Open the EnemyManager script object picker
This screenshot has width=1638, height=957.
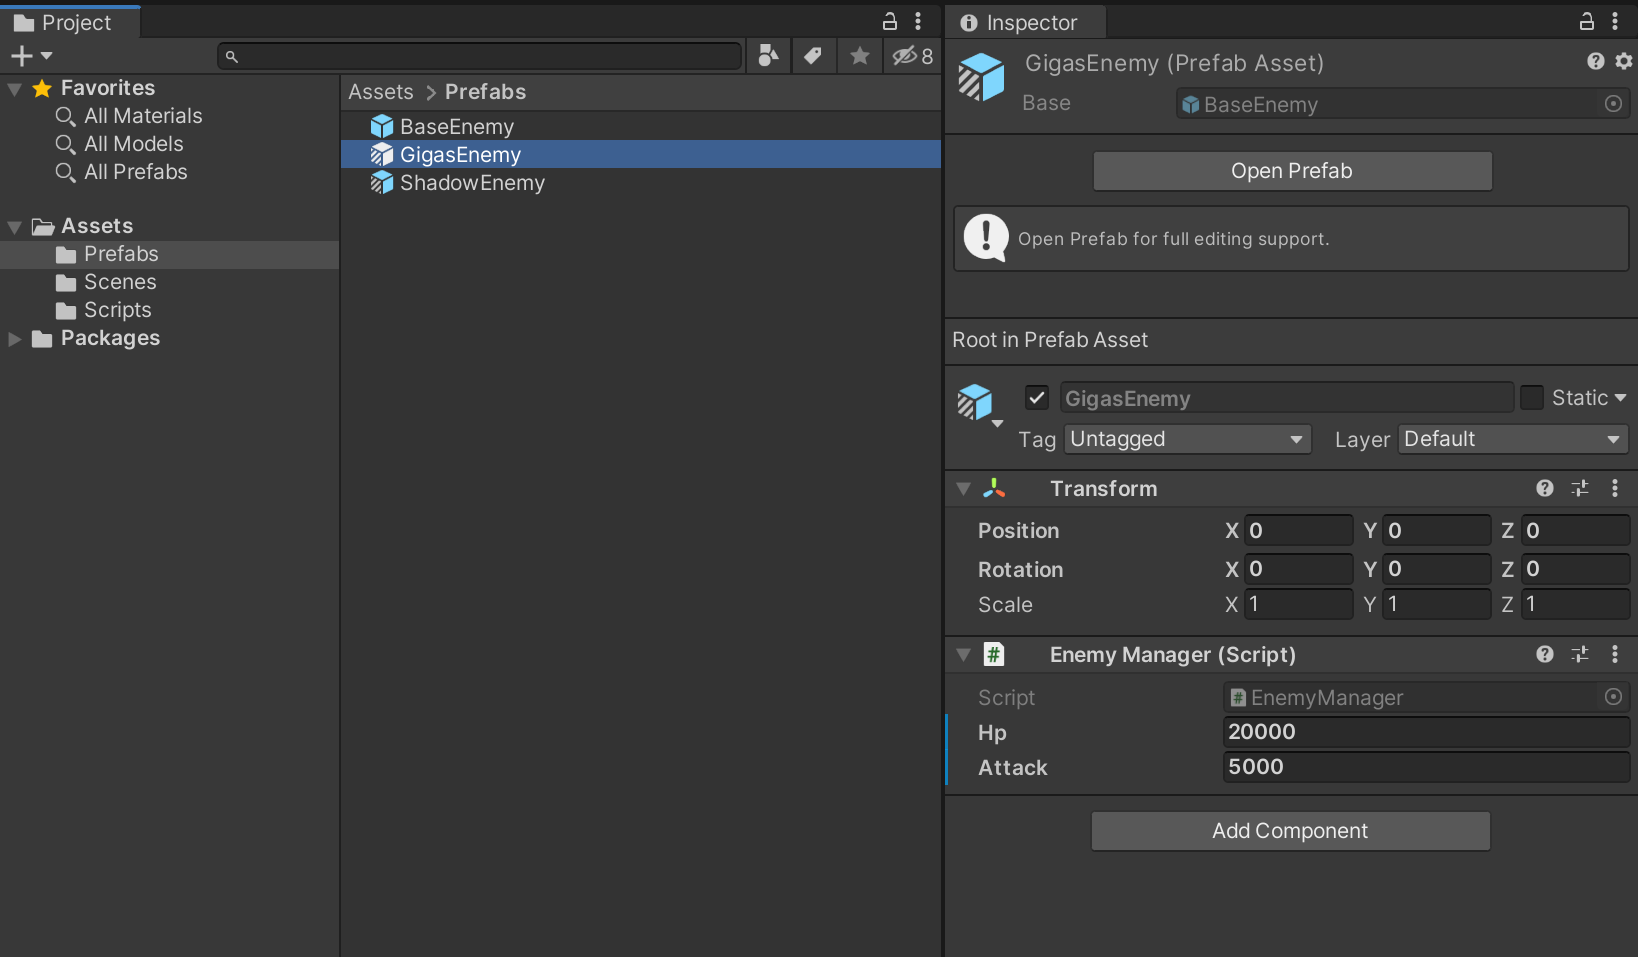(1613, 697)
